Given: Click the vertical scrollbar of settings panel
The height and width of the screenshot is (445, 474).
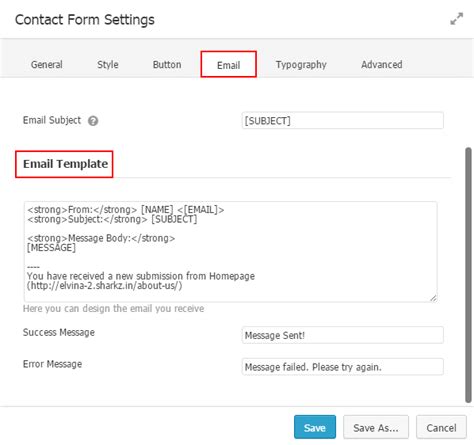Looking at the screenshot, I should (x=468, y=275).
